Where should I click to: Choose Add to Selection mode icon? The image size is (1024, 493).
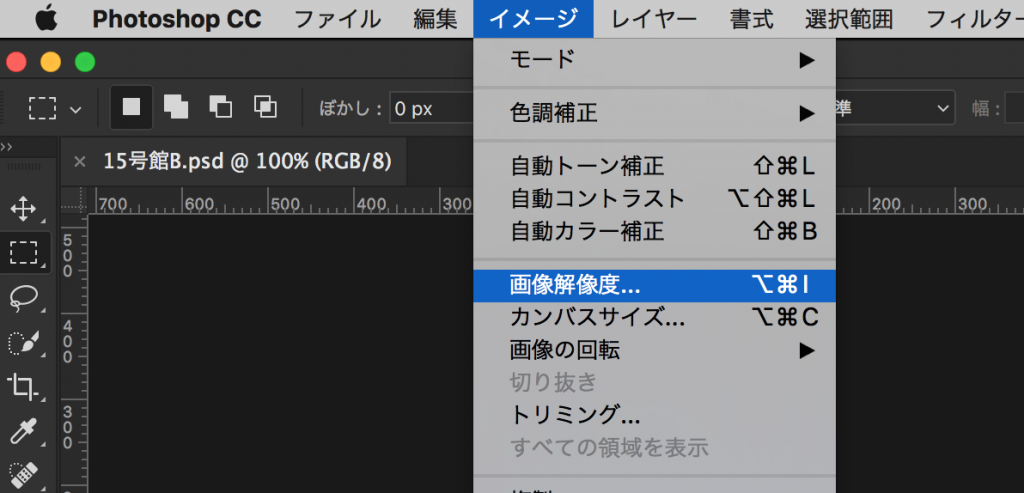pyautogui.click(x=176, y=107)
